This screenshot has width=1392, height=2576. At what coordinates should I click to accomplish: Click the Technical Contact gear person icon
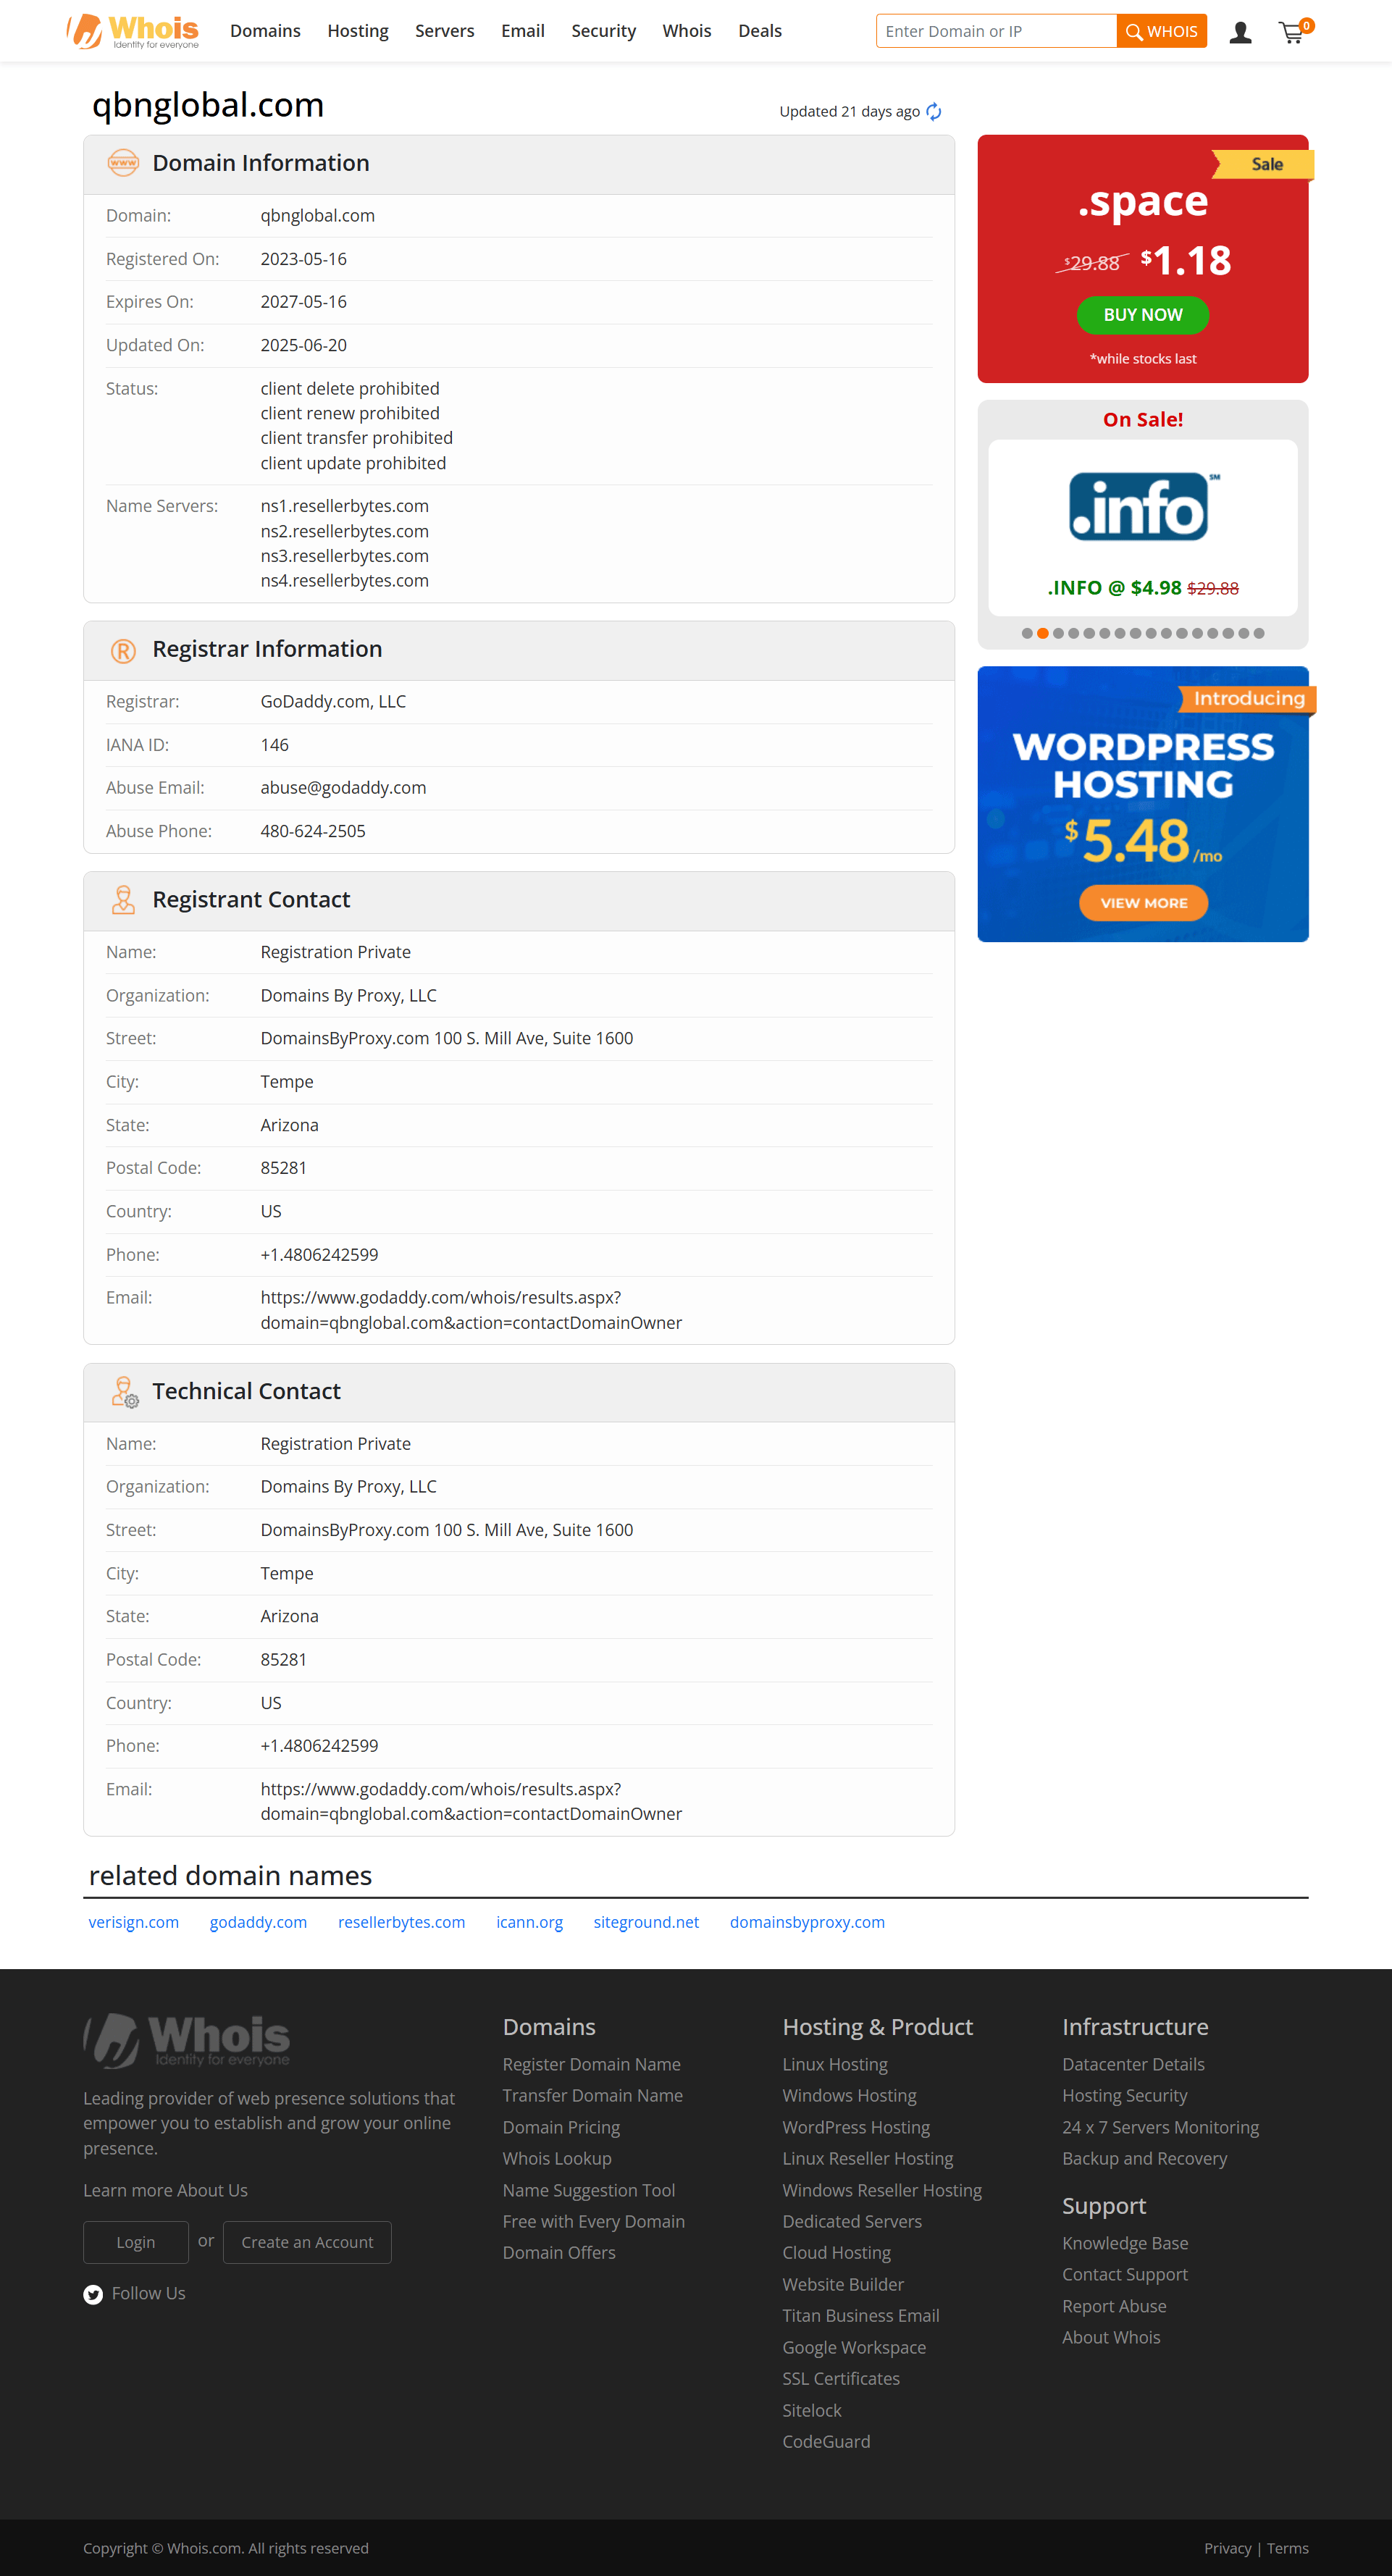[x=125, y=1392]
